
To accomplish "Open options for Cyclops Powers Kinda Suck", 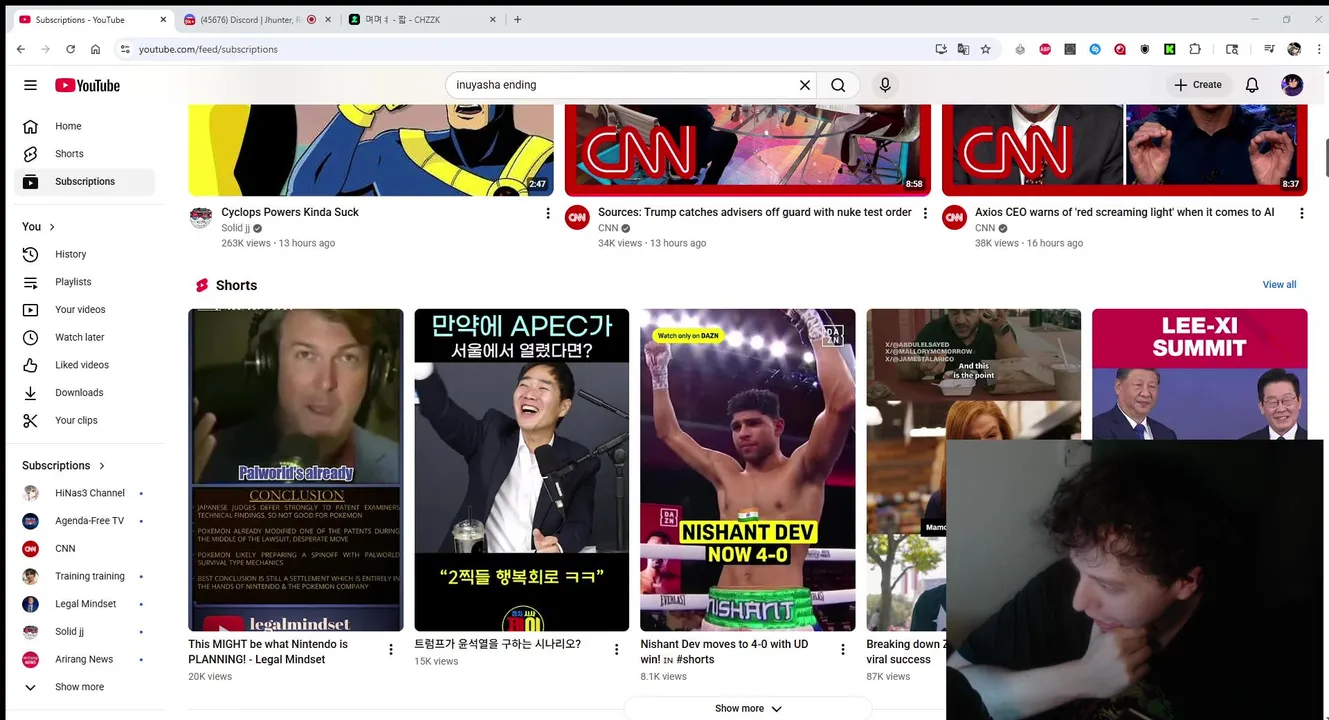I will click(x=547, y=213).
